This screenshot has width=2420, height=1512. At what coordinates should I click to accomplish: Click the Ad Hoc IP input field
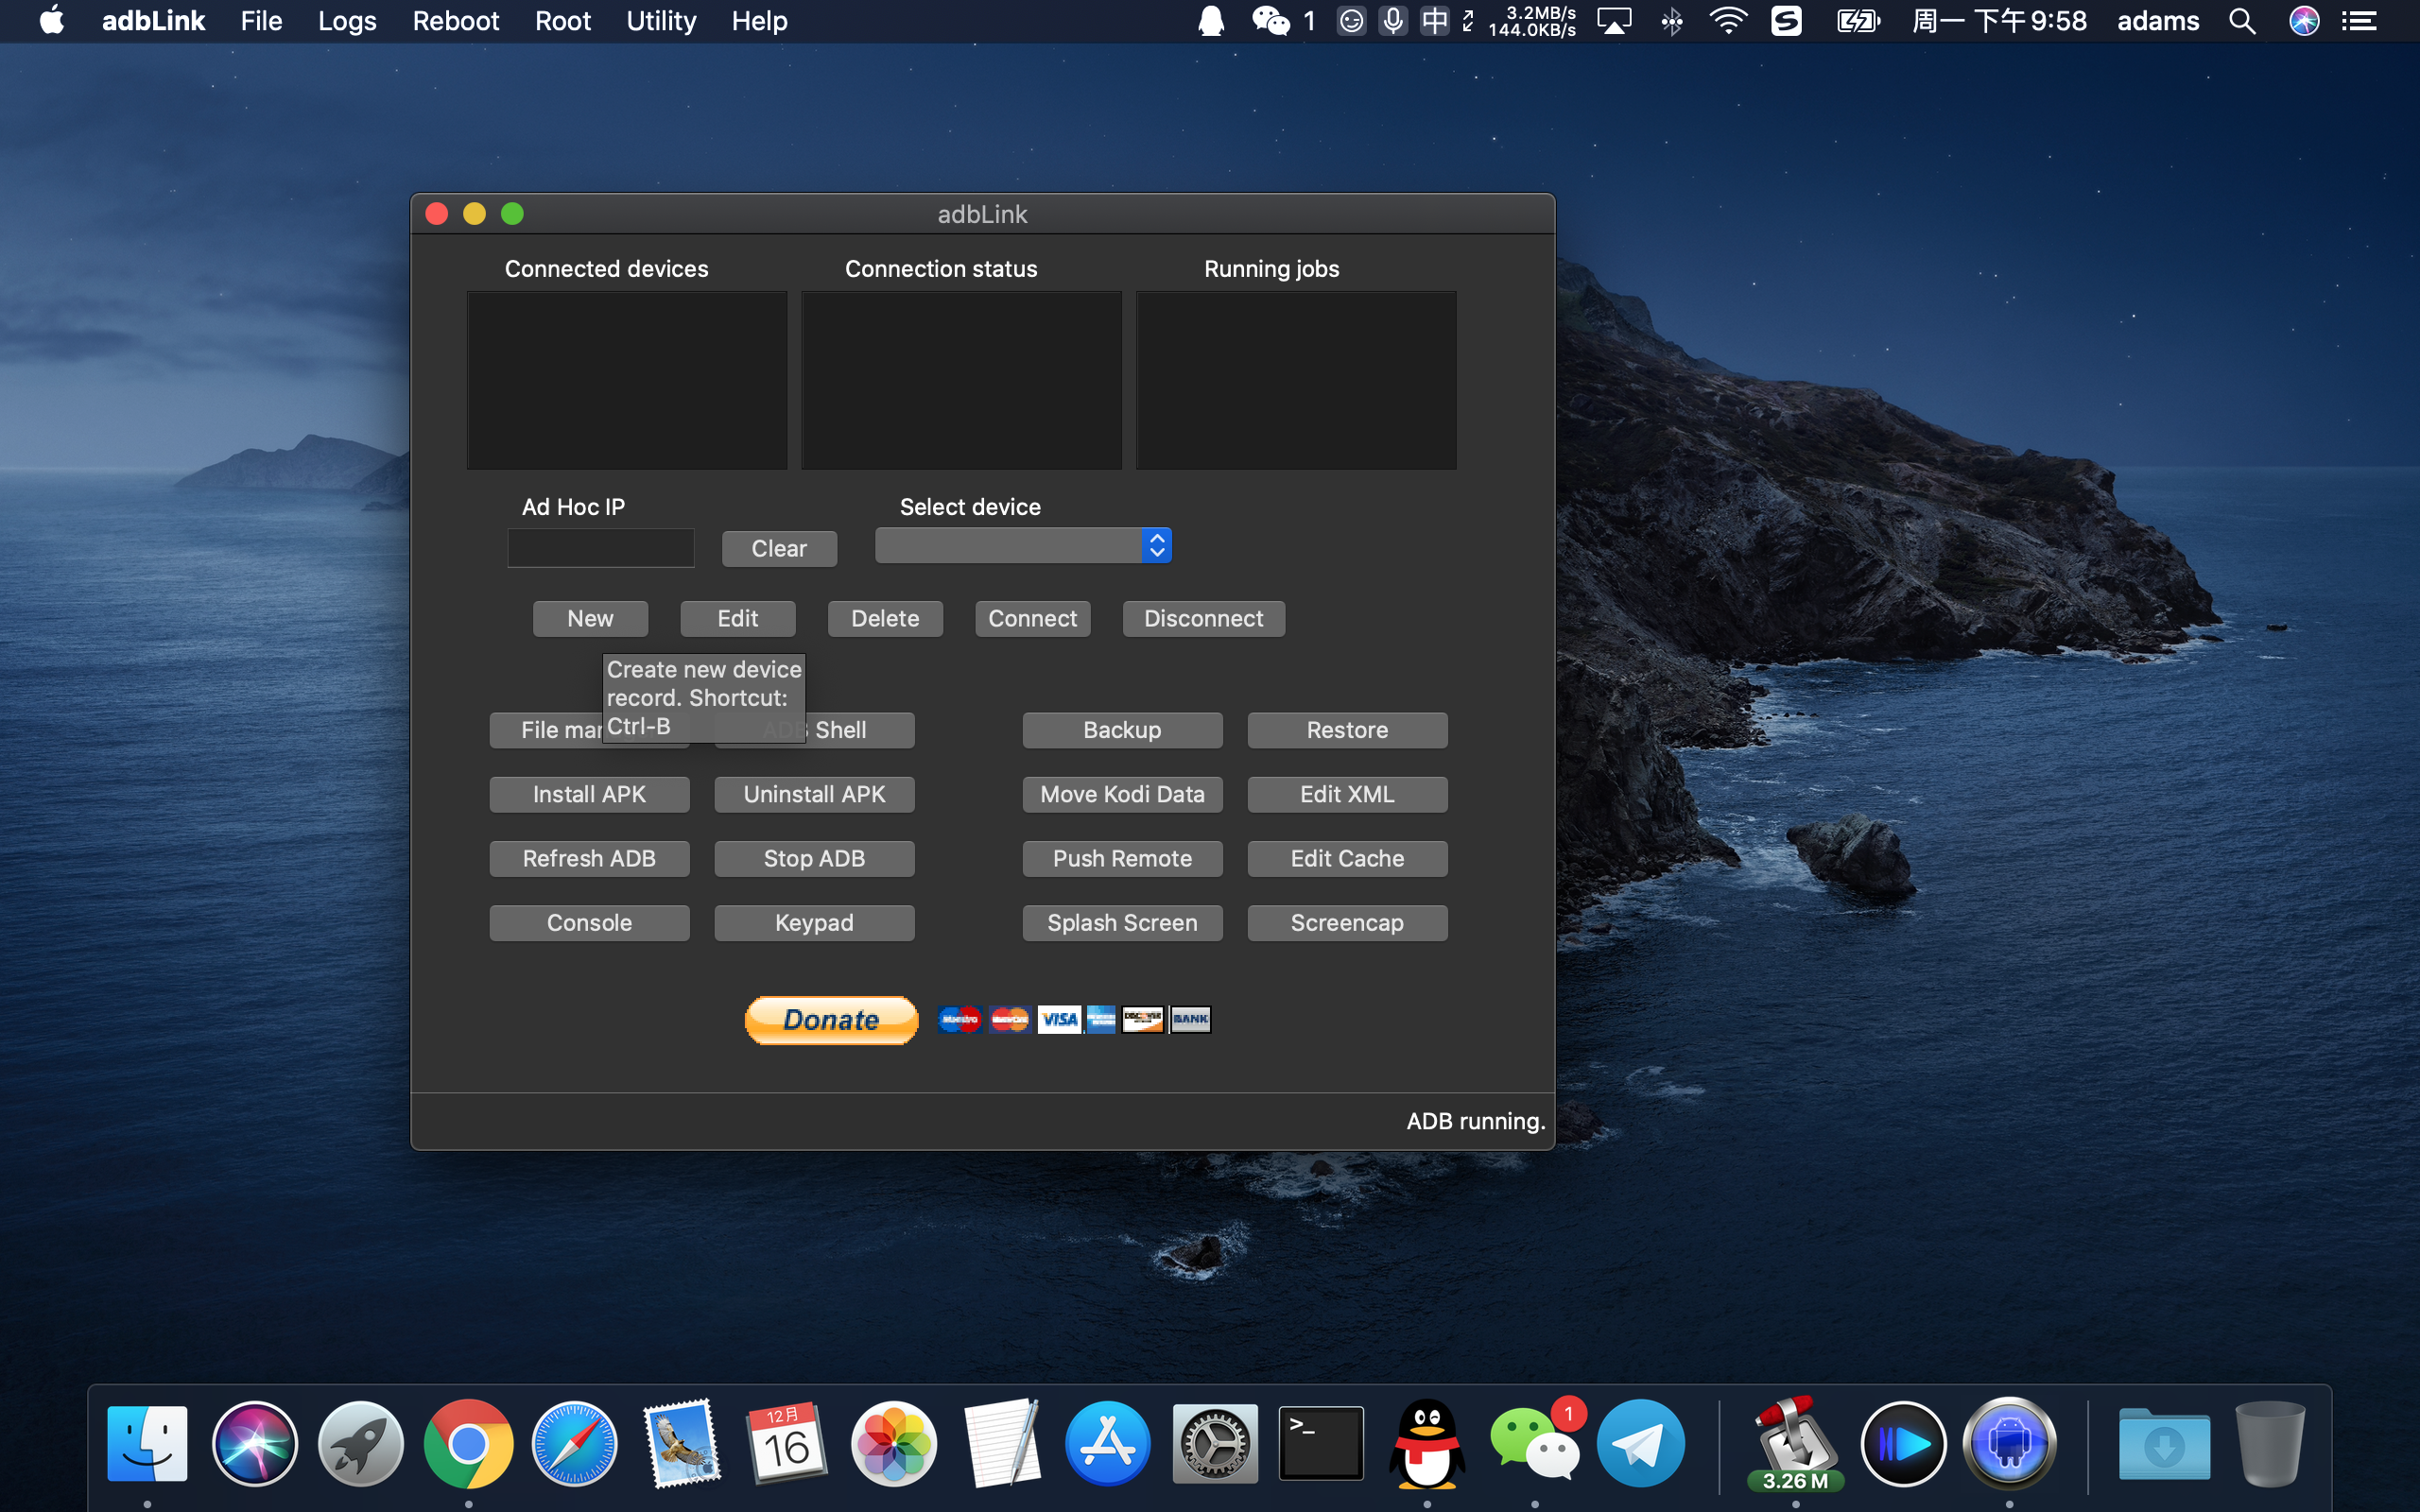[600, 548]
